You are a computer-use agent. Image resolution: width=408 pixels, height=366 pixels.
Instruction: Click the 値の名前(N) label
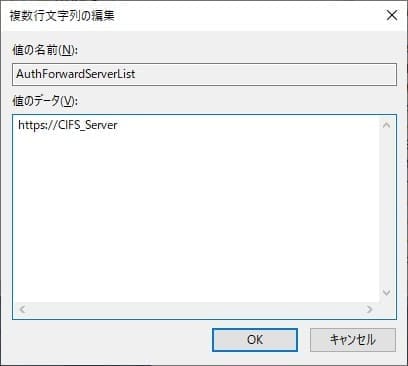point(45,50)
